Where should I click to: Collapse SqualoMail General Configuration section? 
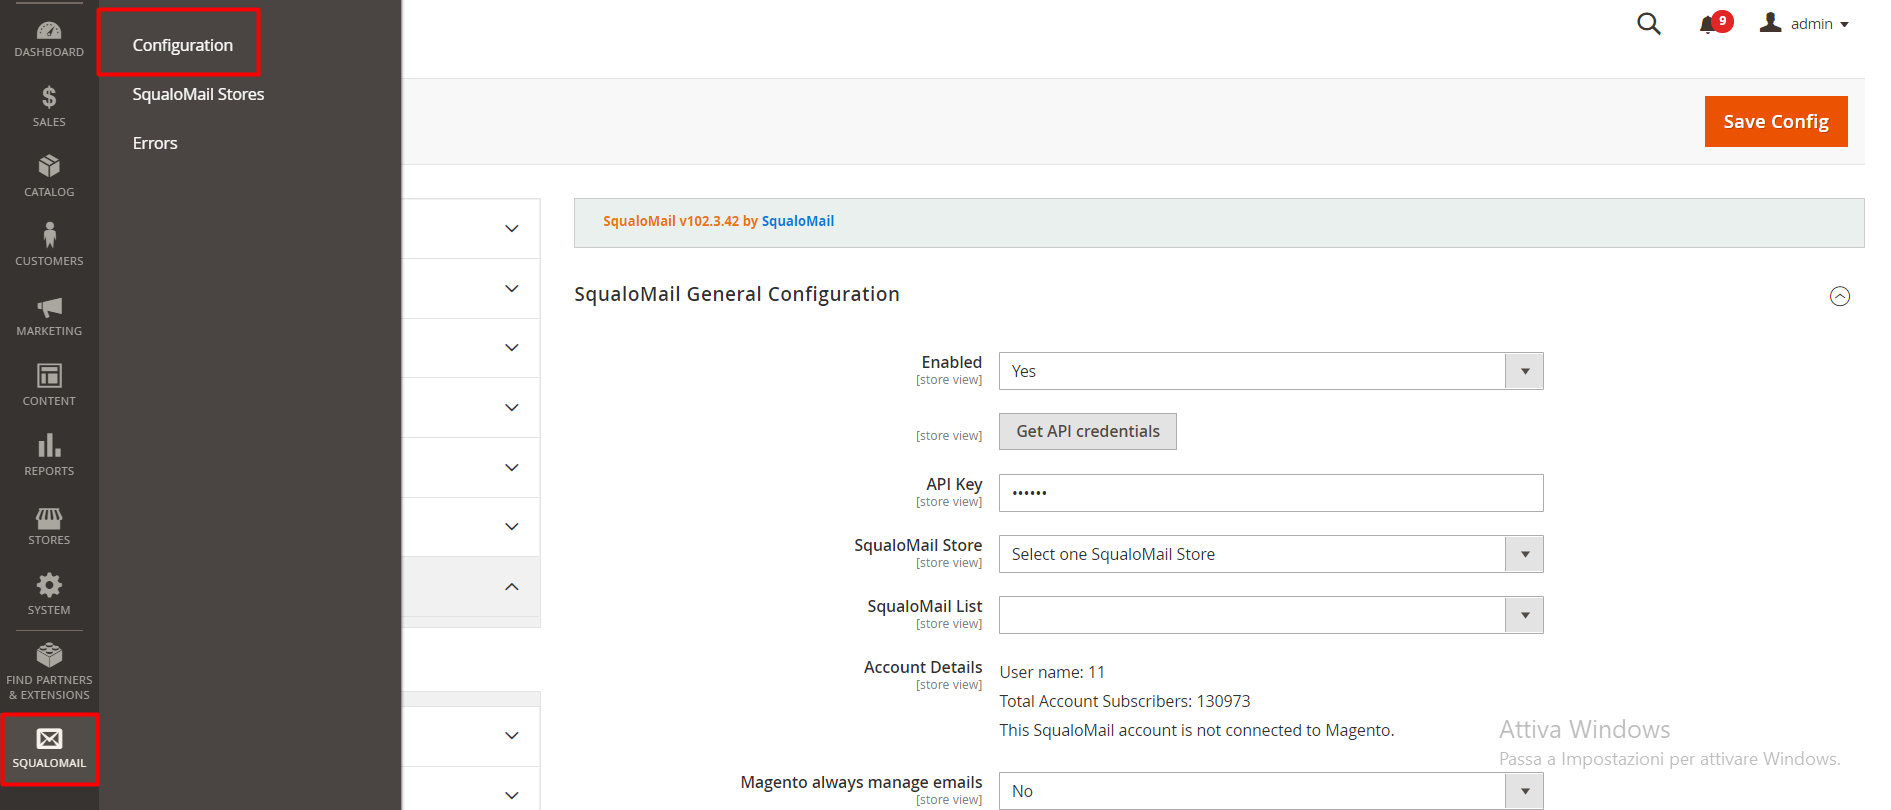1839,296
